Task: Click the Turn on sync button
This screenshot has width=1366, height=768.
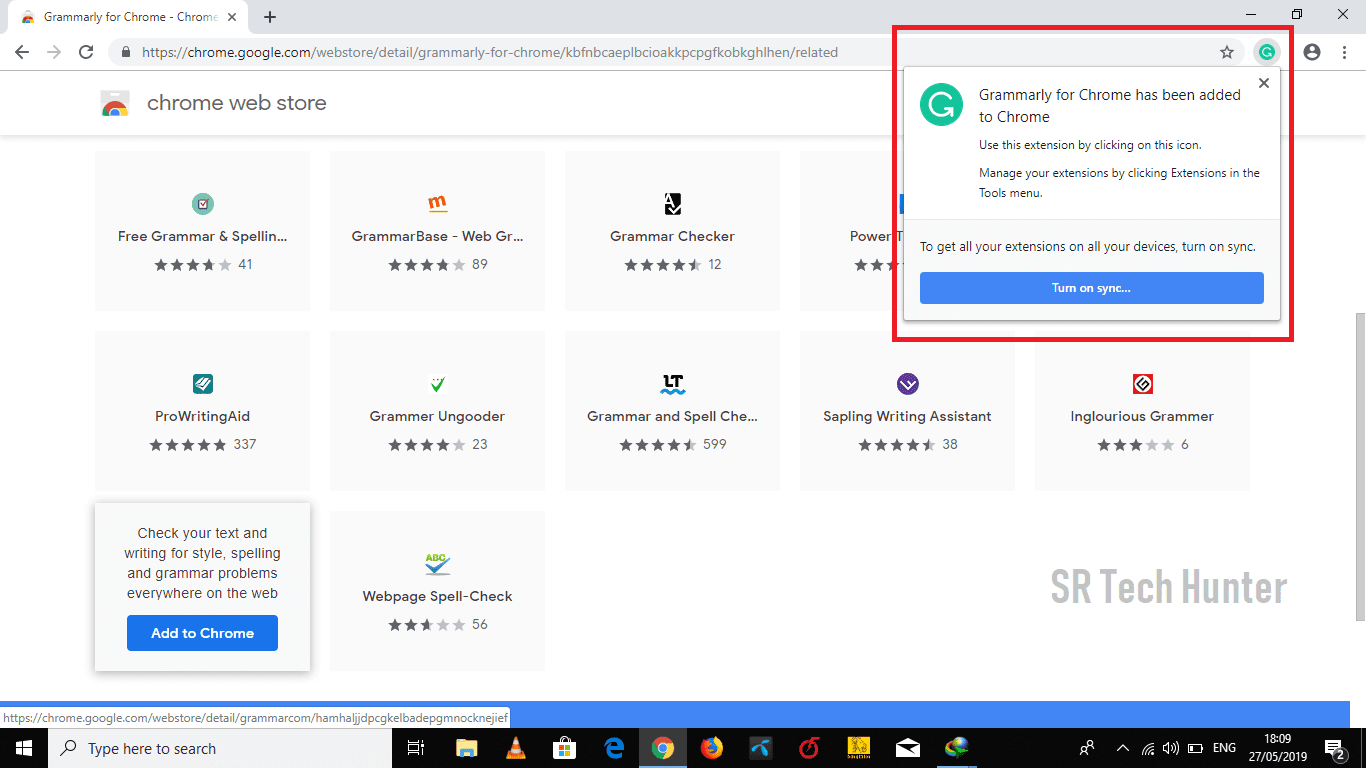Action: [x=1091, y=288]
